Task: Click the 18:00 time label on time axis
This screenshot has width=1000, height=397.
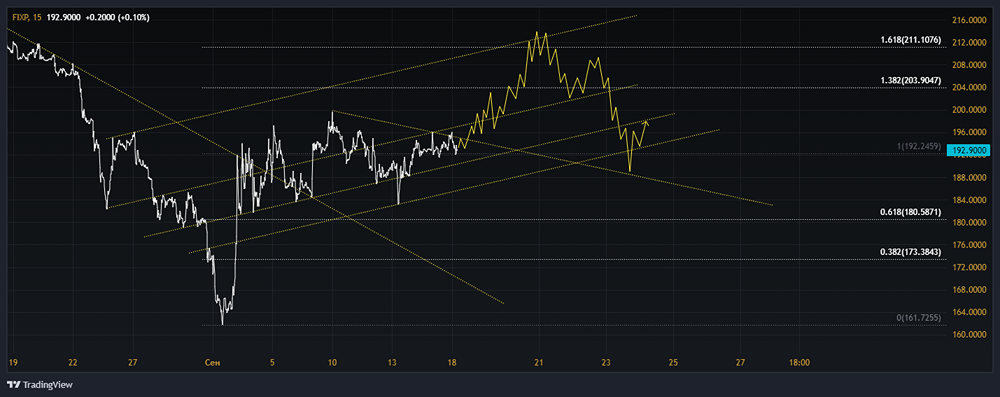Action: point(799,363)
